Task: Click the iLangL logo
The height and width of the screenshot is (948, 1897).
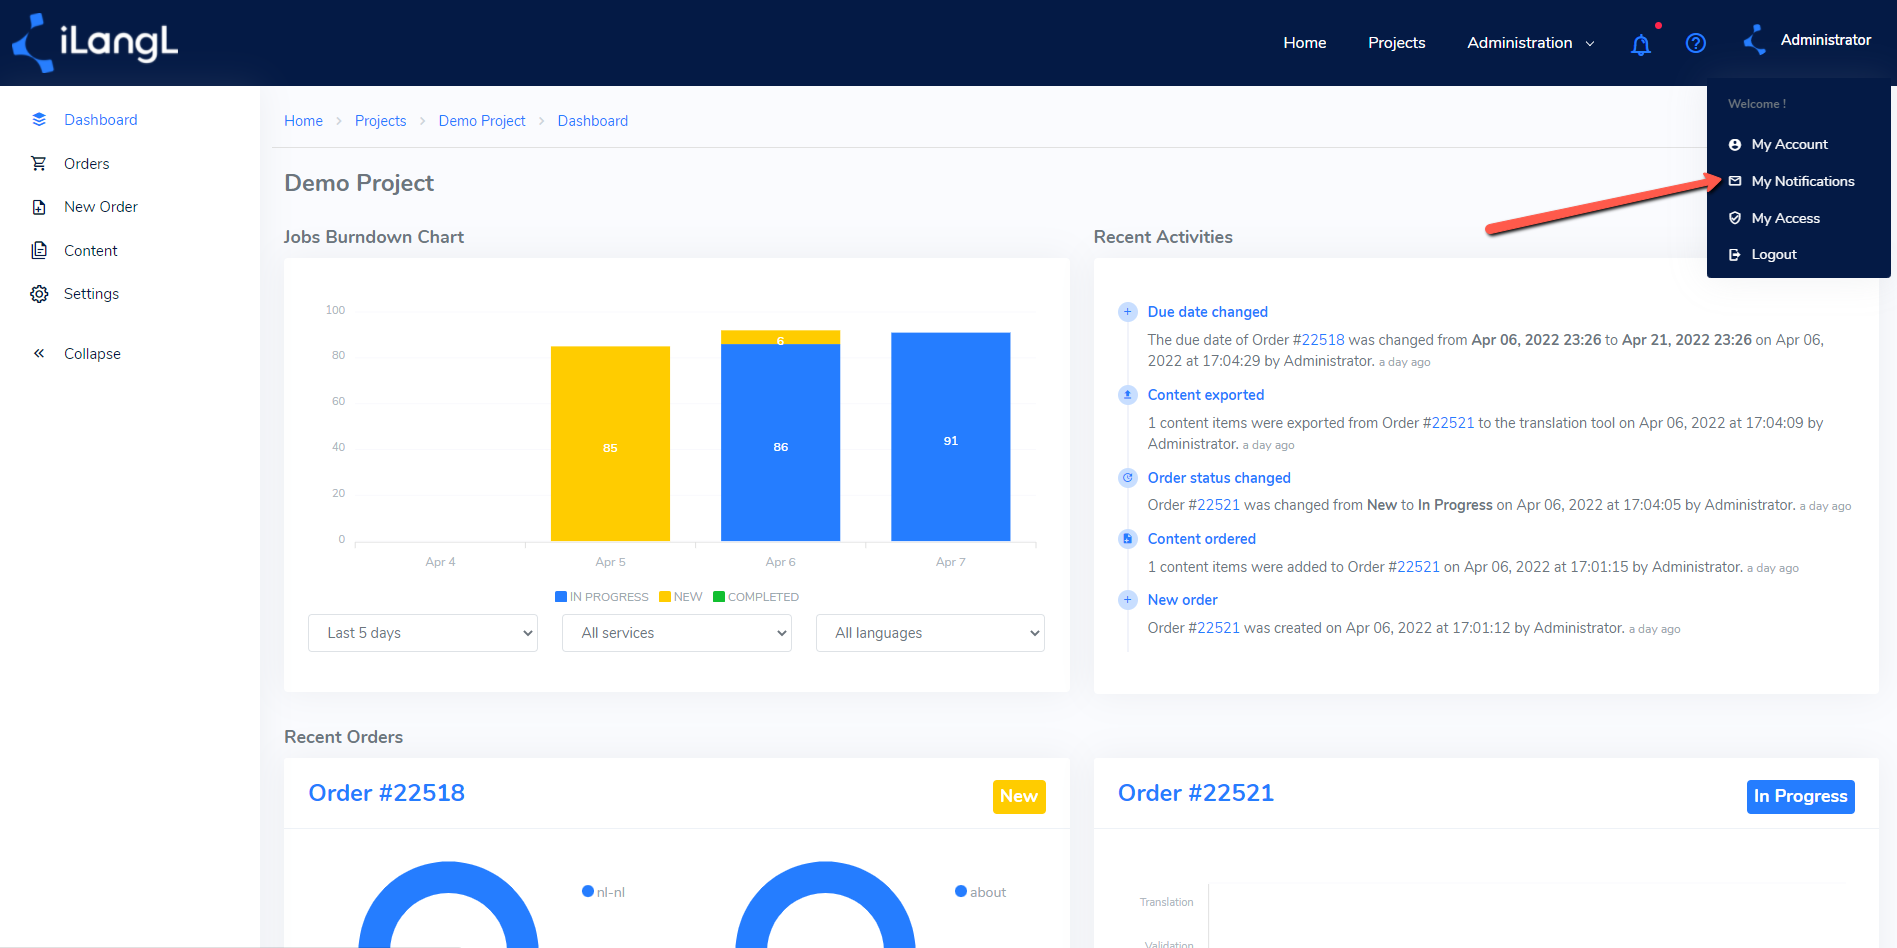Action: coord(95,42)
